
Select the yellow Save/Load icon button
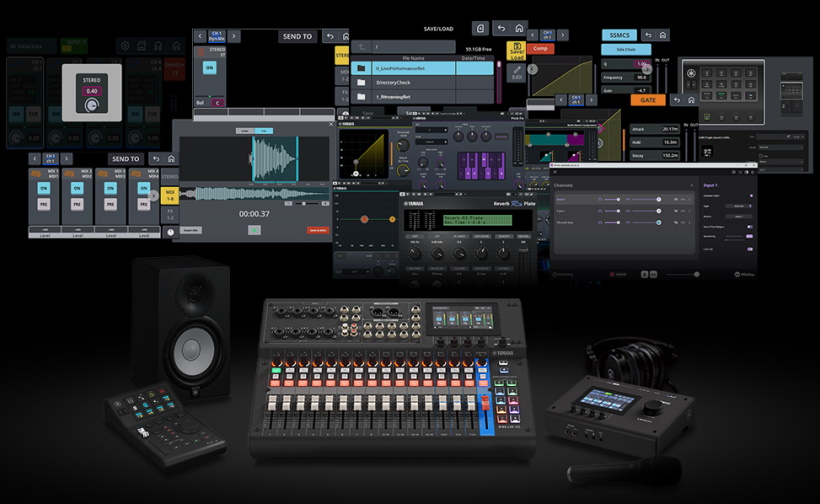click(x=517, y=51)
